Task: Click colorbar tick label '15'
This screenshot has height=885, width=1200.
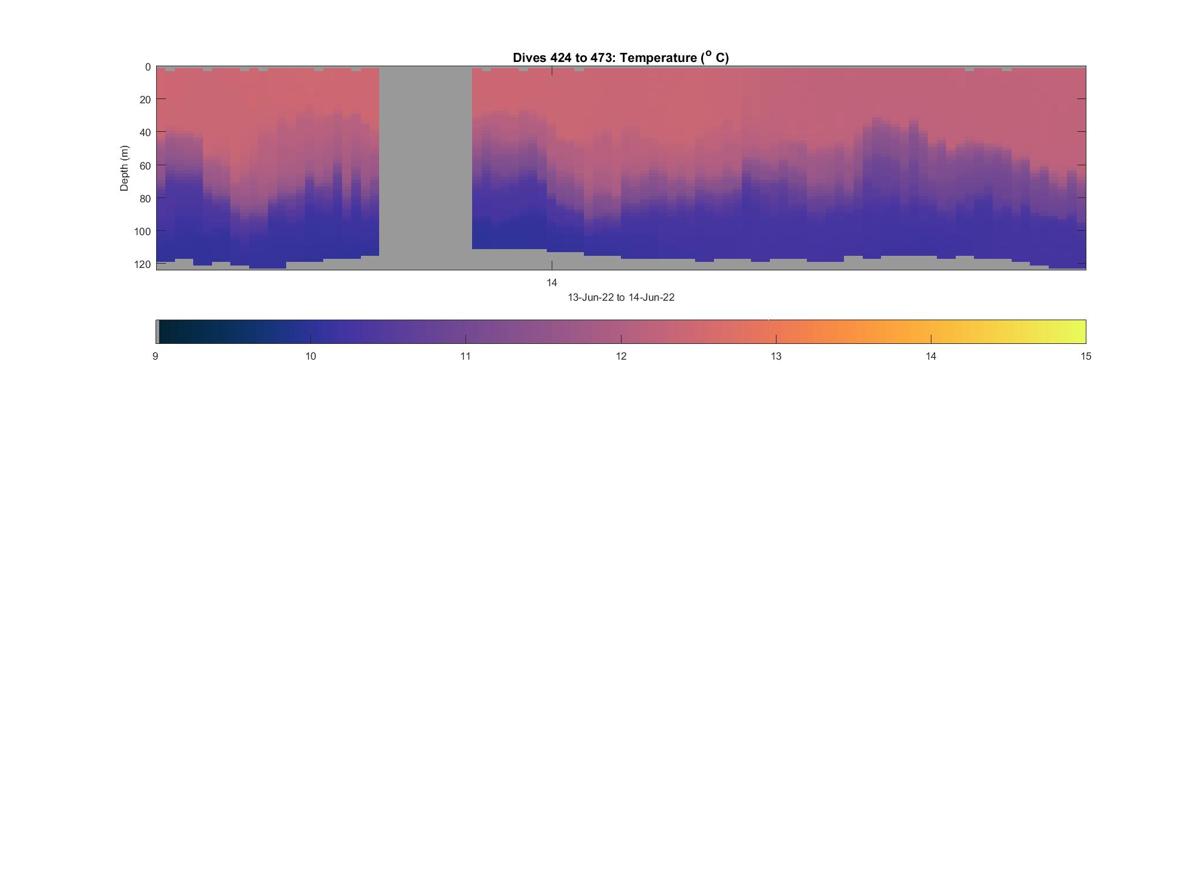Action: click(1086, 357)
